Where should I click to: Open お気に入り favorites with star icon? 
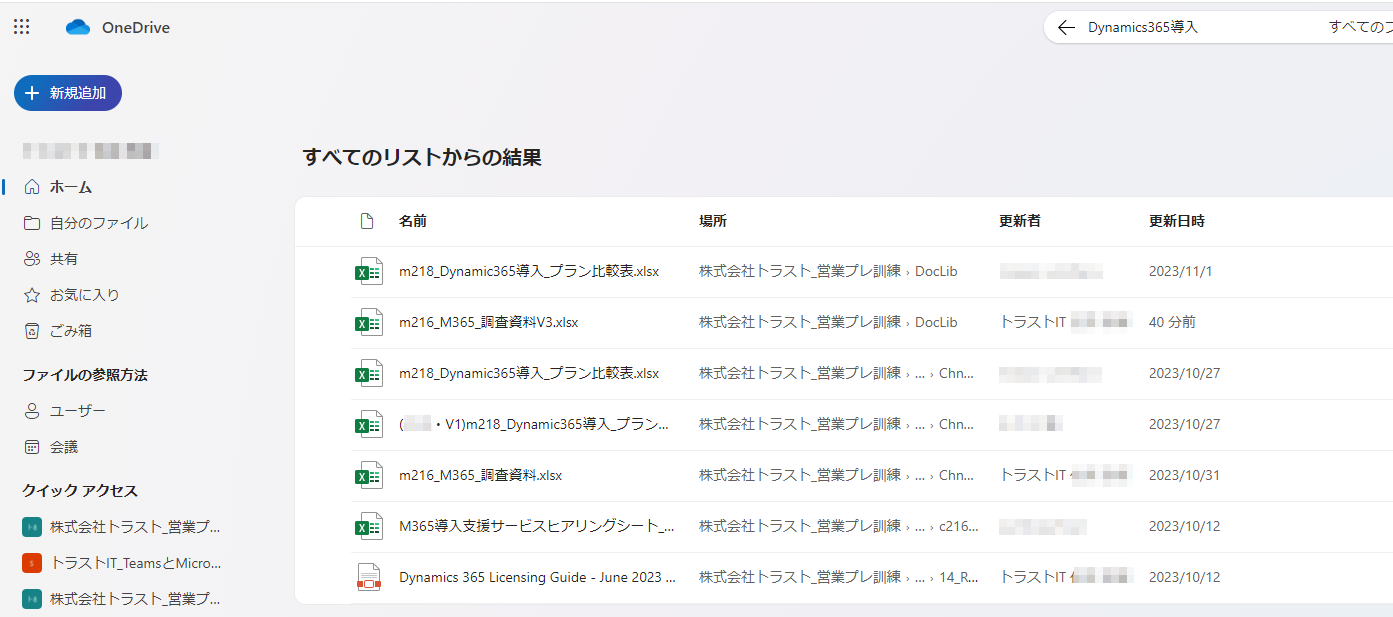(x=84, y=295)
